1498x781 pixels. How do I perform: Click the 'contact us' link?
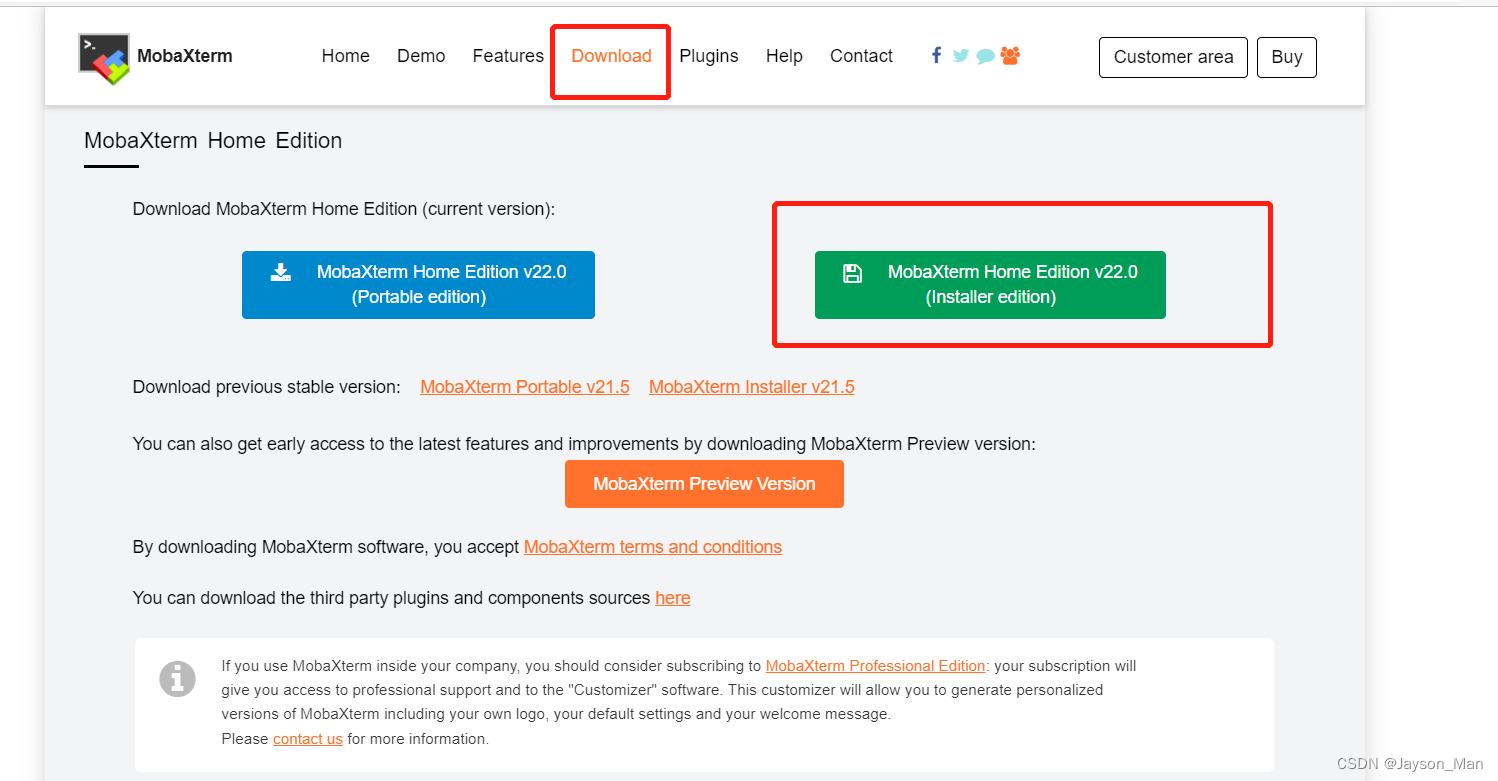click(308, 739)
